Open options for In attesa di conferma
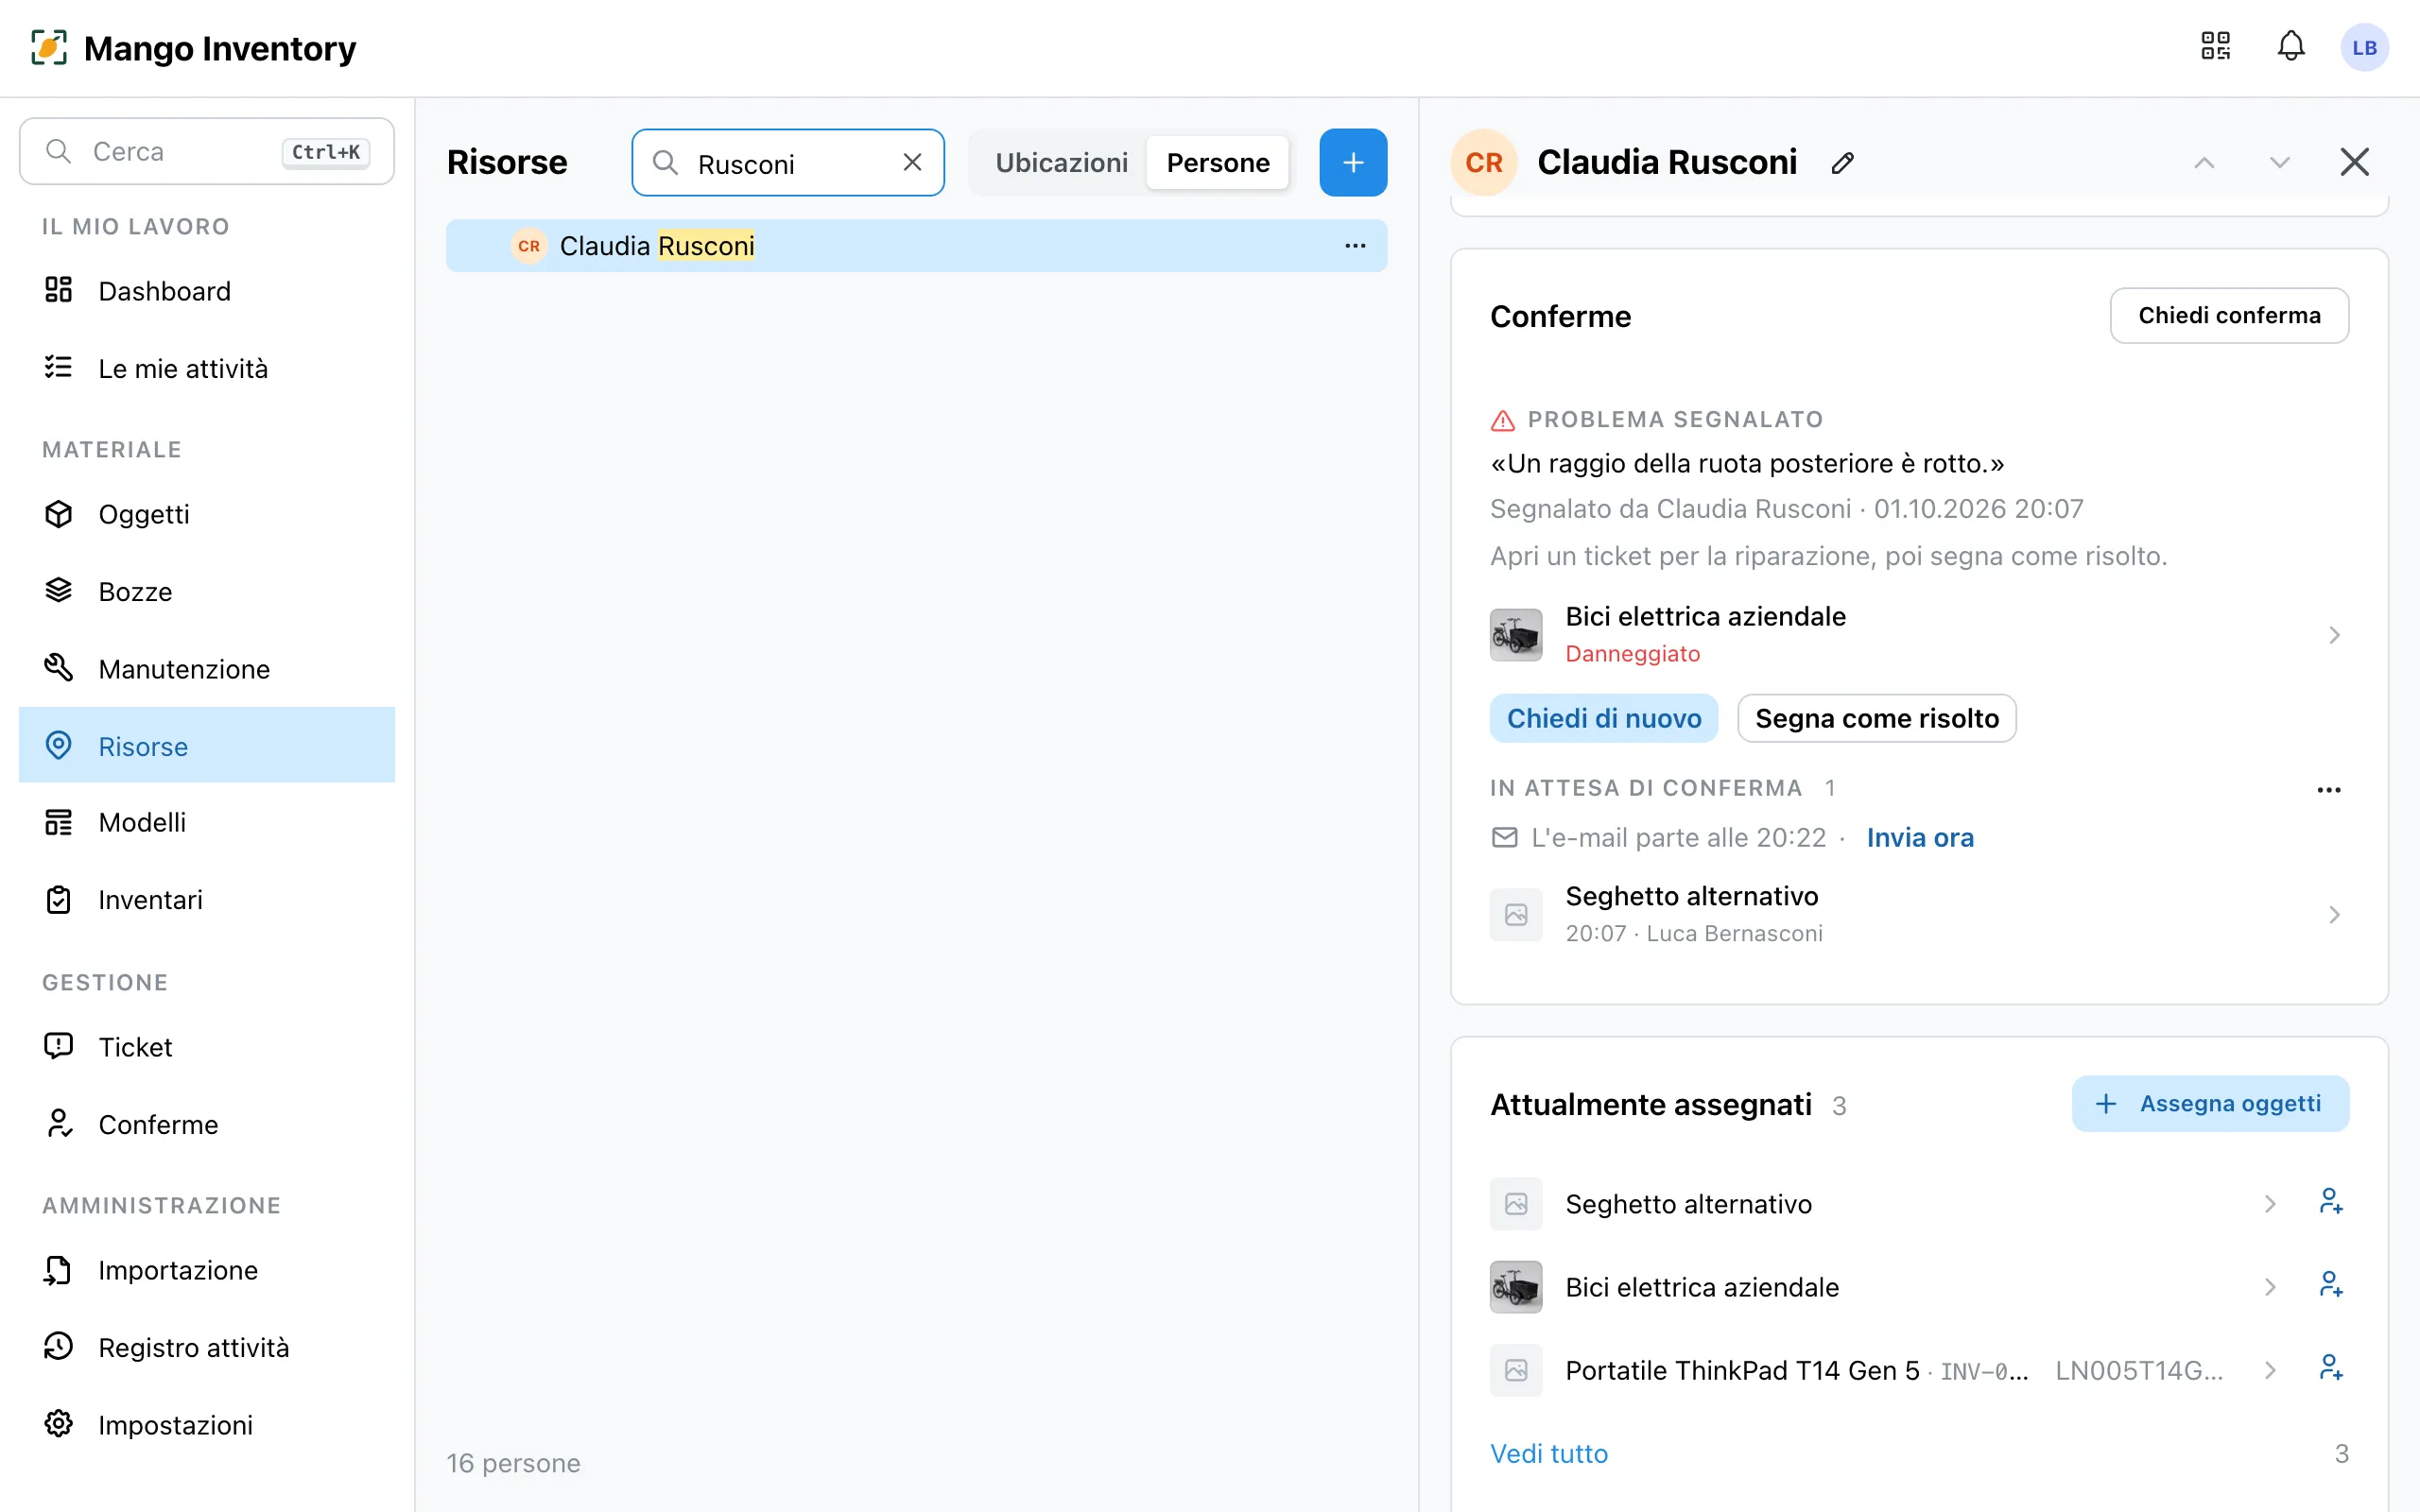 click(x=2329, y=790)
